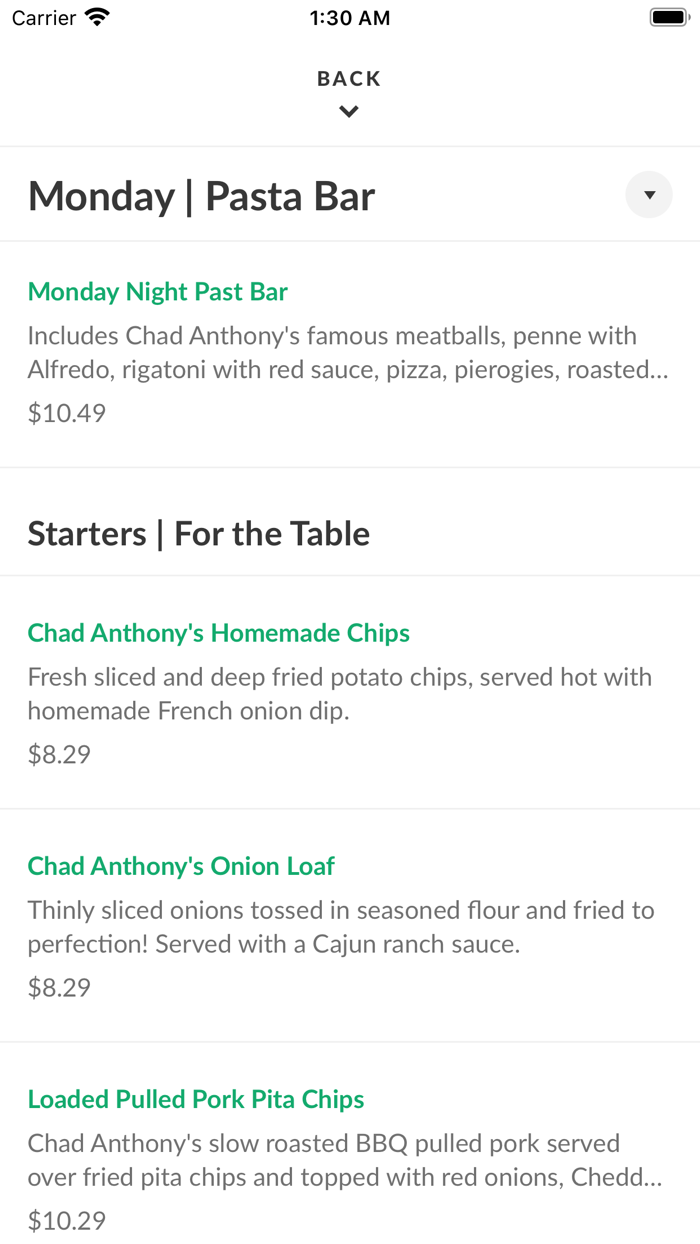Tap the Wi-Fi icon in the status bar

(96, 16)
